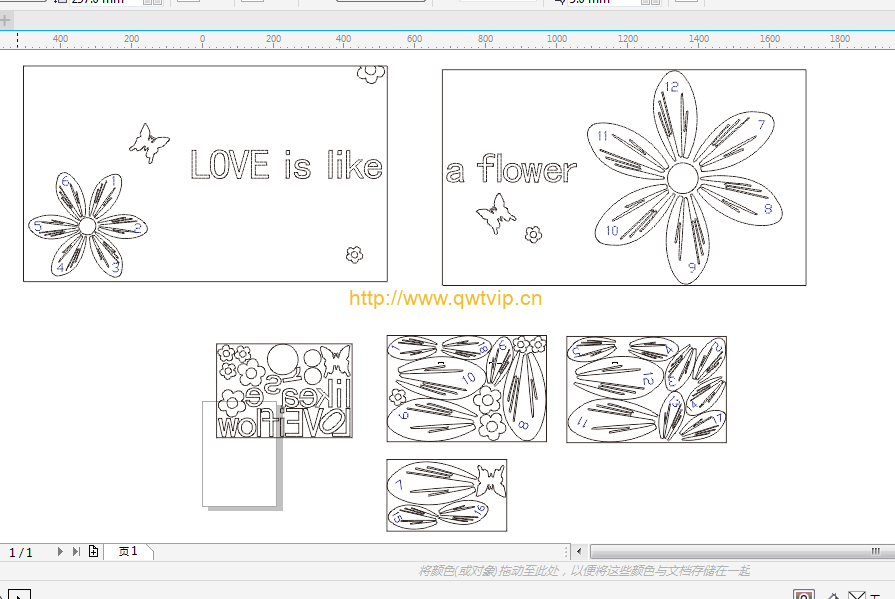The image size is (895, 599).
Task: Click the 1000 mark on the horizontal ruler
Action: pos(557,39)
